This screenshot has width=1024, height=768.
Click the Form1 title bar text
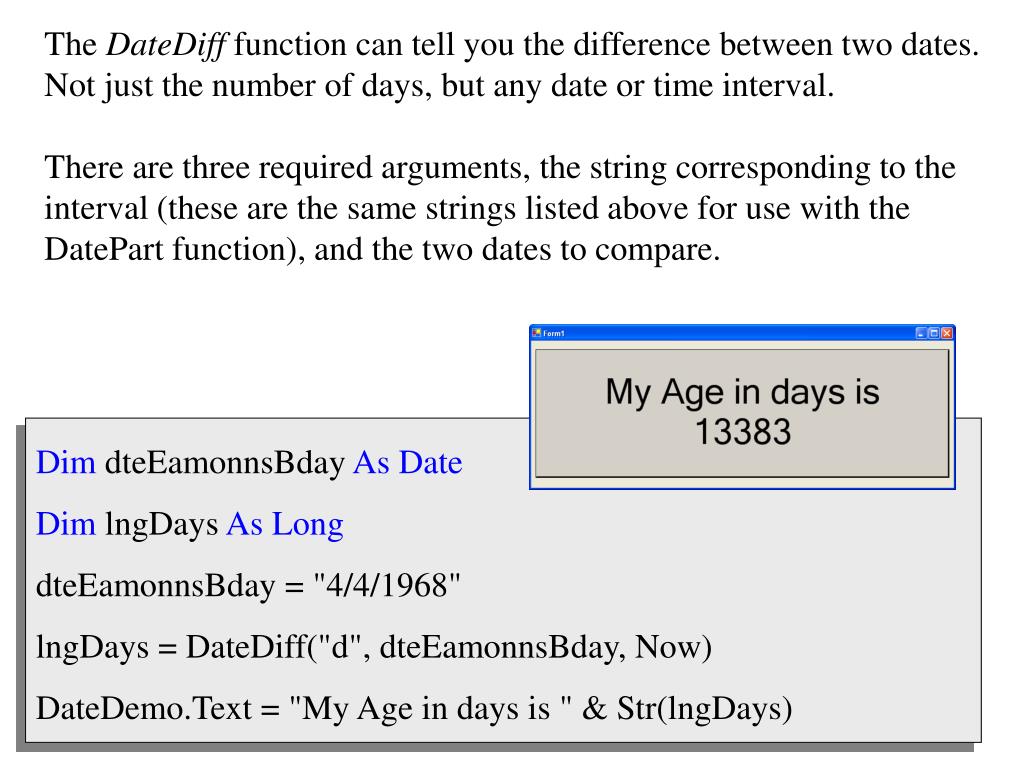(554, 333)
